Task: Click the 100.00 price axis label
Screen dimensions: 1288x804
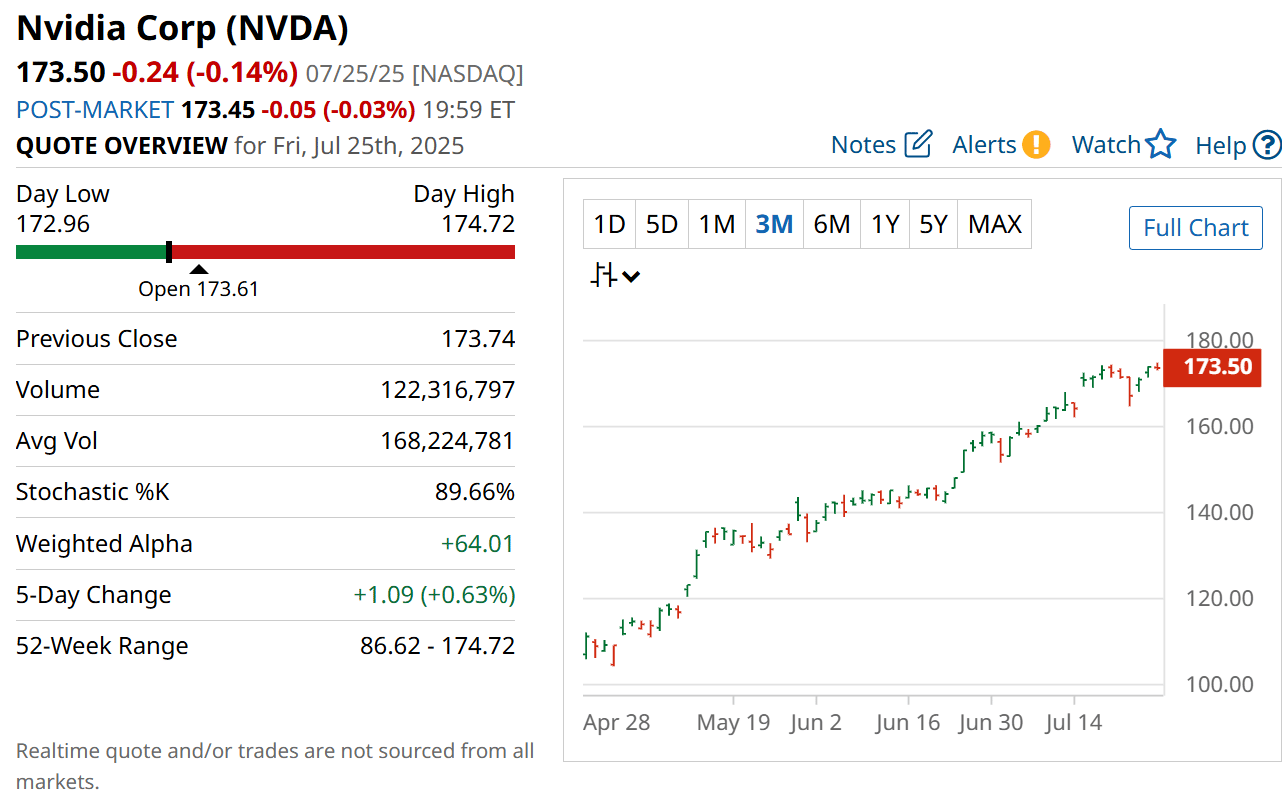Action: point(1219,684)
